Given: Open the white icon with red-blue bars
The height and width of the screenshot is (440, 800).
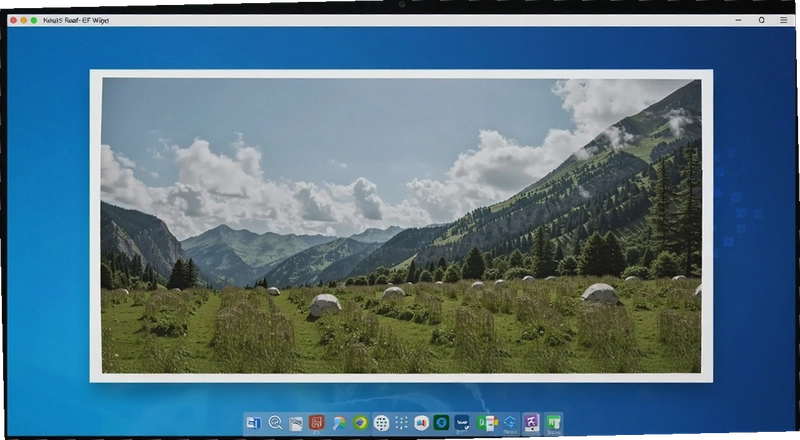Looking at the screenshot, I should click(x=421, y=423).
